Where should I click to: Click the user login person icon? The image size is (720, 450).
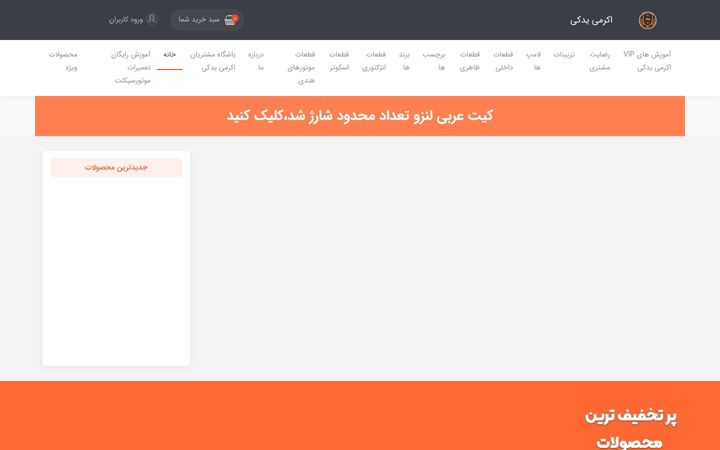tap(152, 19)
